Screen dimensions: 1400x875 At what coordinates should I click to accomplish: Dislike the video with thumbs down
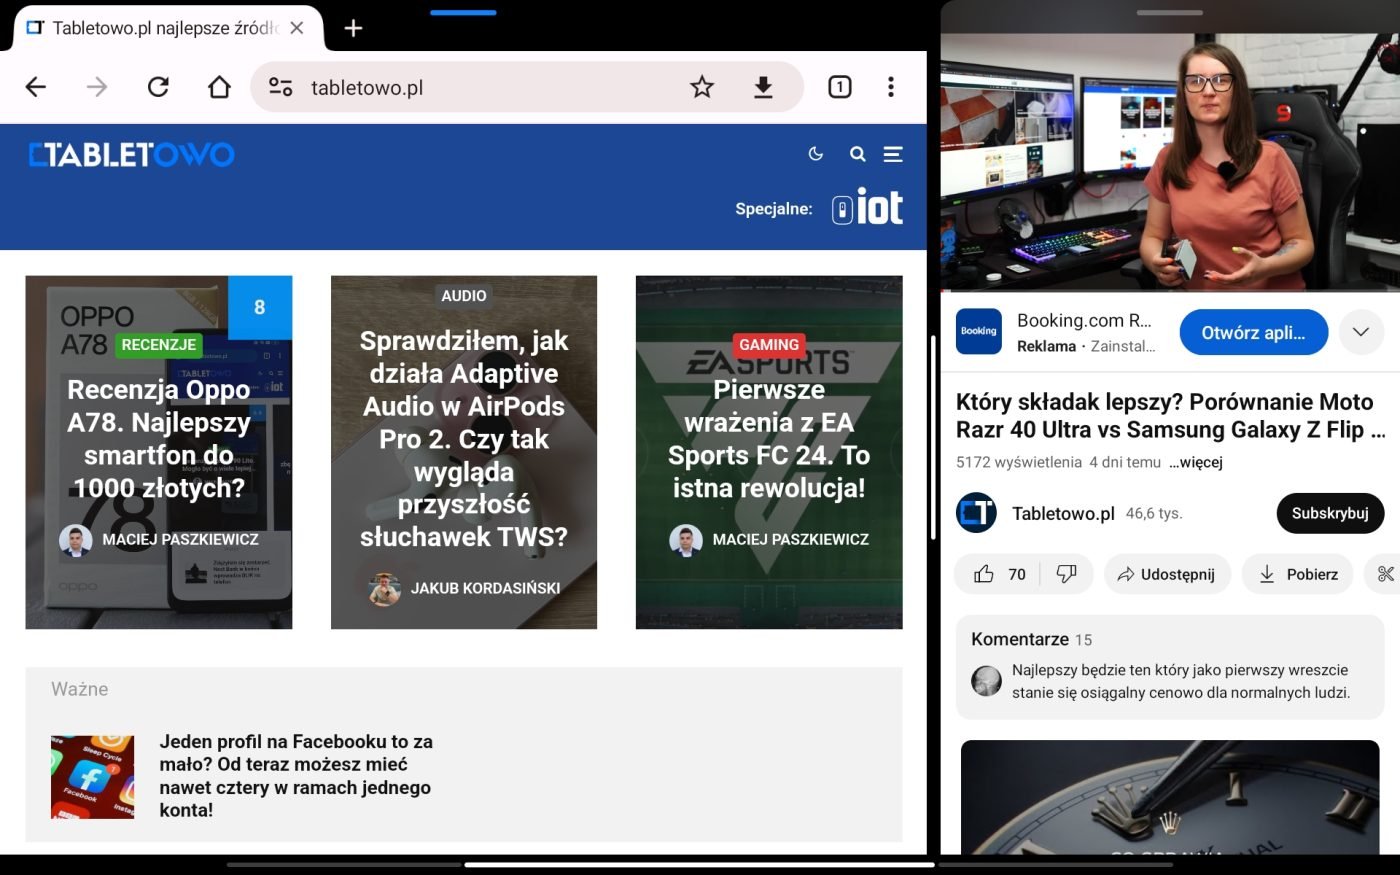point(1067,574)
